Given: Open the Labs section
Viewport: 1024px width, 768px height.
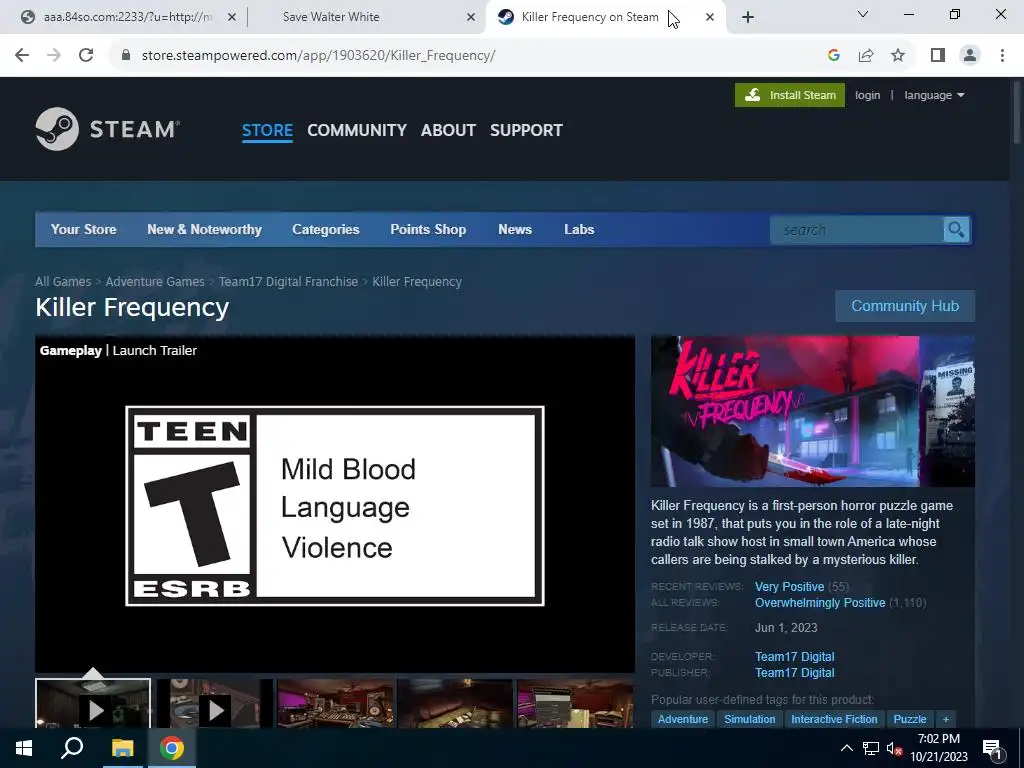Looking at the screenshot, I should 579,229.
